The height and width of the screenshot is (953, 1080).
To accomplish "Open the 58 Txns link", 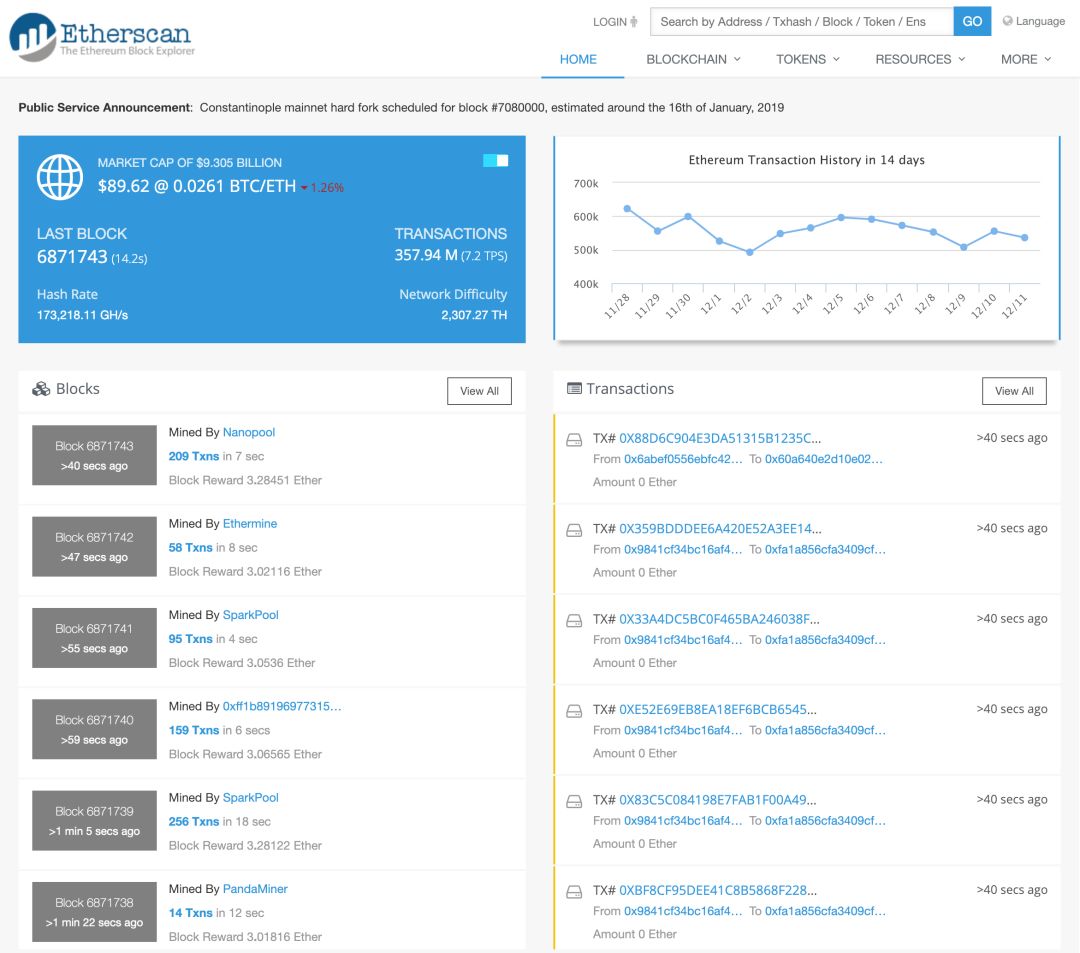I will click(x=191, y=548).
